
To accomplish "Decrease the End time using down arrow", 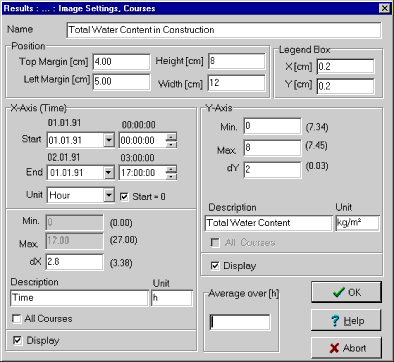I will point(171,177).
